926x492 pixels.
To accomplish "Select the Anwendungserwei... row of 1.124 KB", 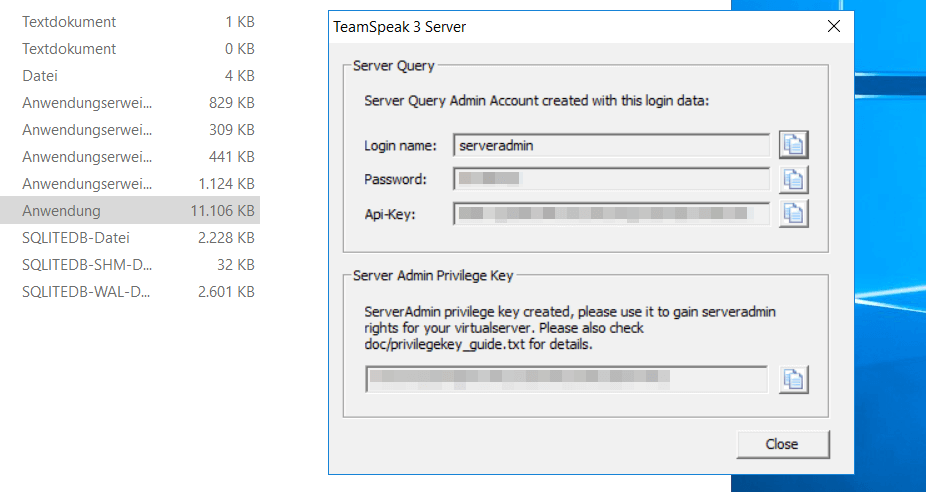I will (130, 184).
